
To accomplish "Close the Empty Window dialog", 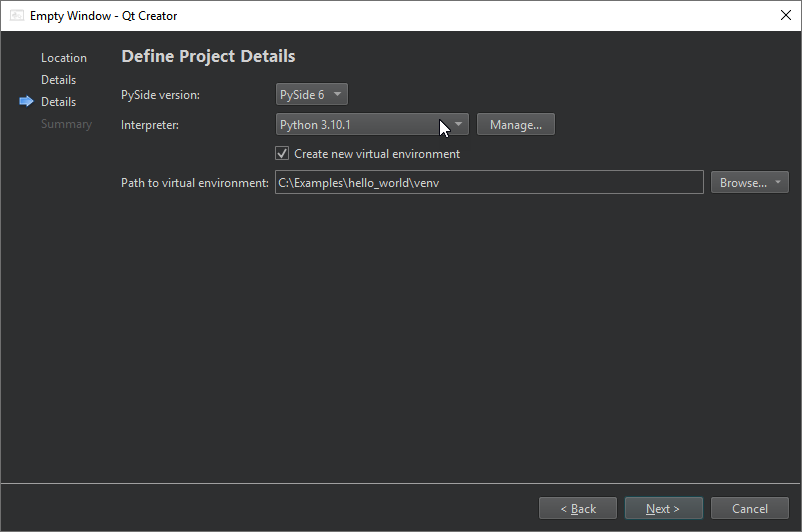I will 784,16.
